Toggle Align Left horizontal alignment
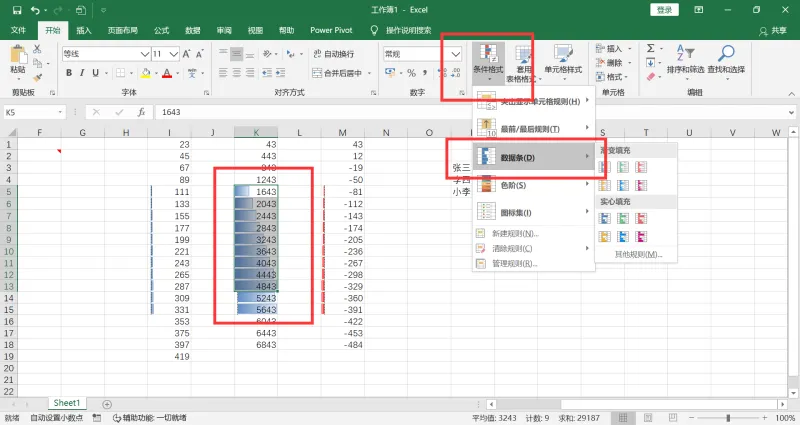This screenshot has height=425, width=800. 223,73
